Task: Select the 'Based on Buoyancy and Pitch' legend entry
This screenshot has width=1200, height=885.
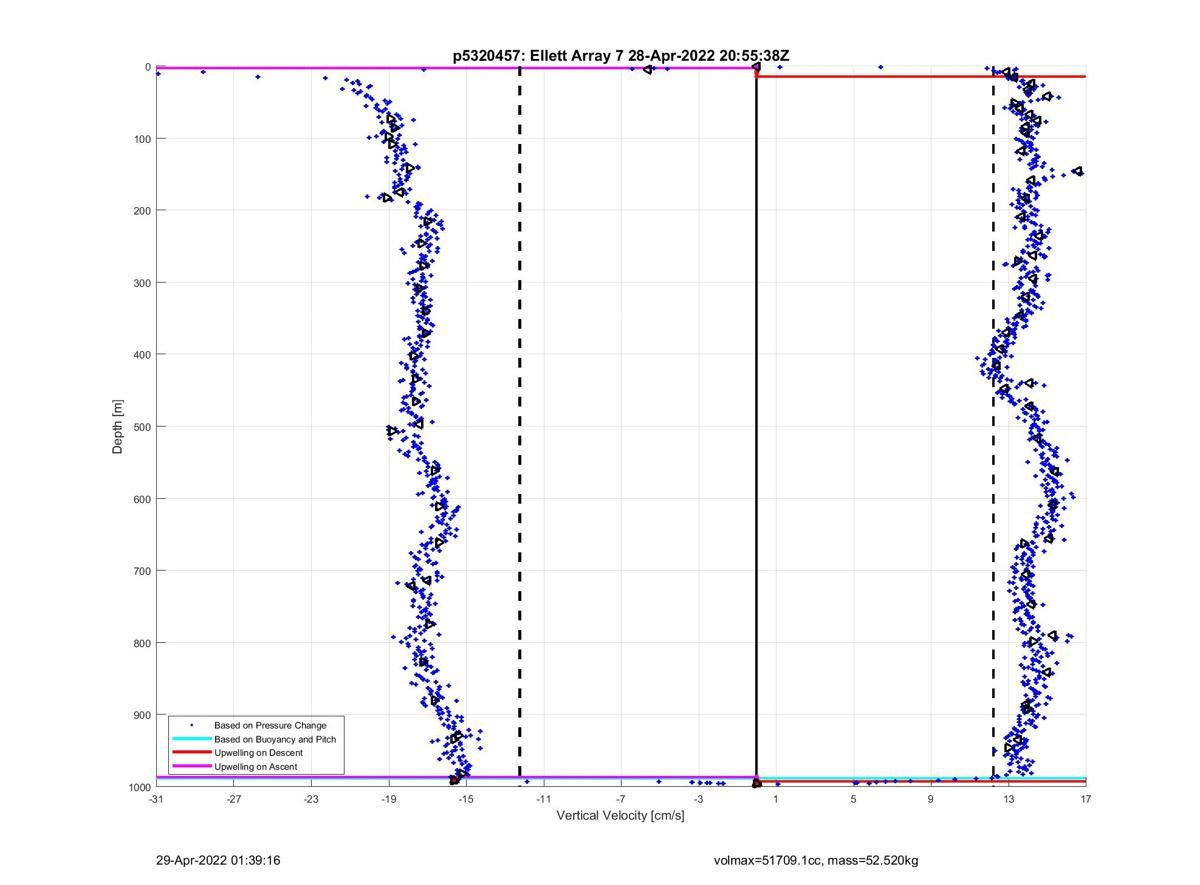Action: [275, 739]
